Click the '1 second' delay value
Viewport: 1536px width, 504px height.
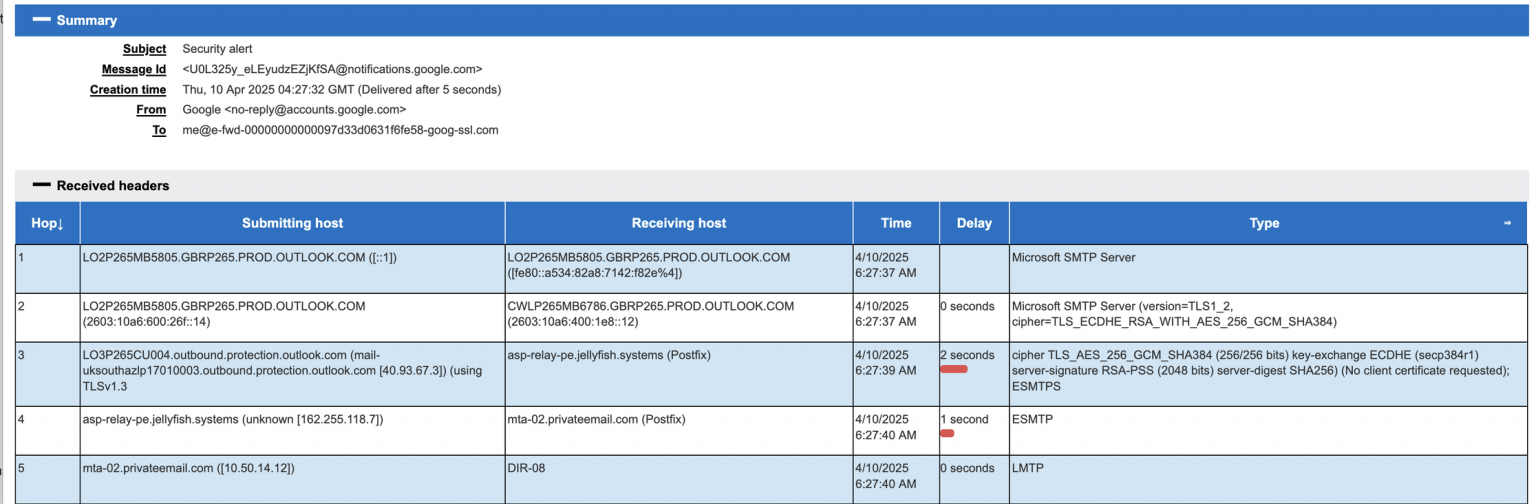coord(964,419)
